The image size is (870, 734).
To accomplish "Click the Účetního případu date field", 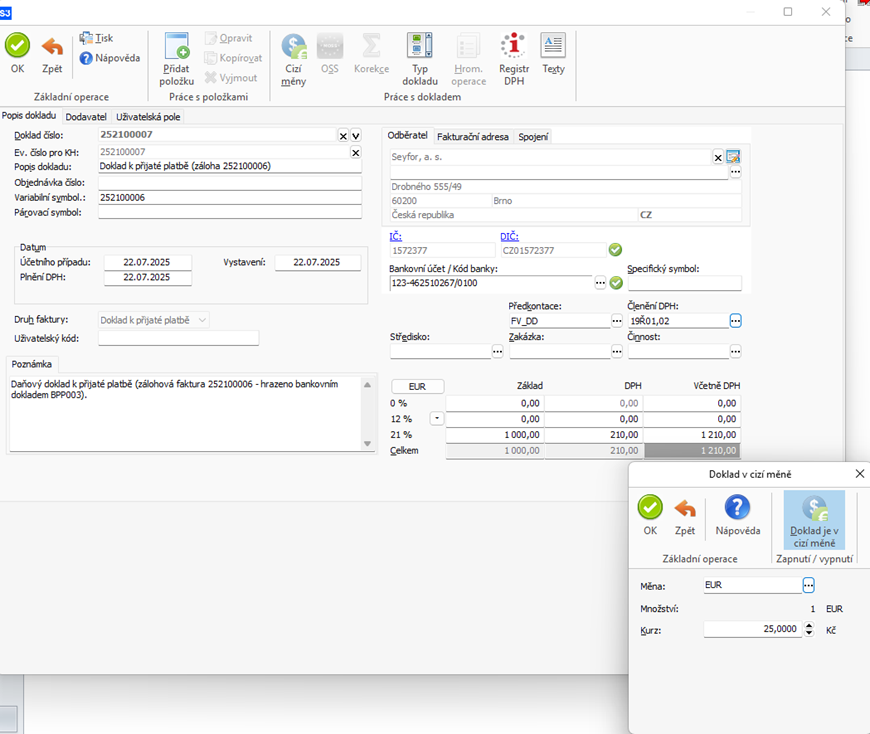I will click(148, 262).
